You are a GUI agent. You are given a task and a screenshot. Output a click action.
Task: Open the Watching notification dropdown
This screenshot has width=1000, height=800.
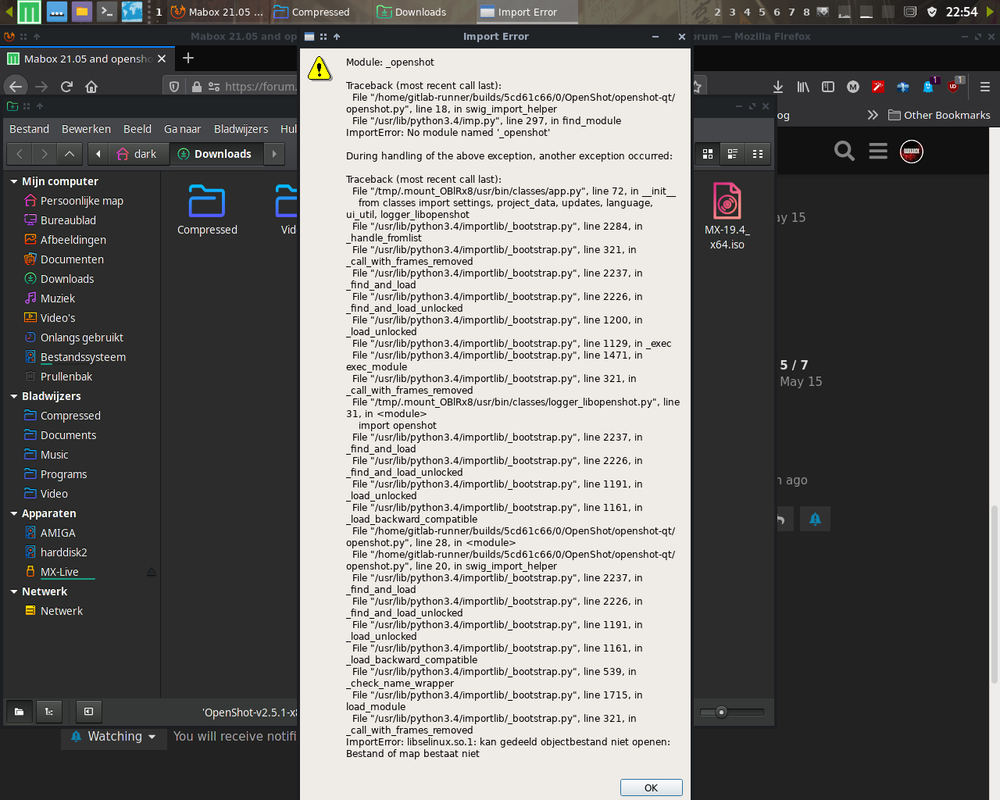click(114, 736)
